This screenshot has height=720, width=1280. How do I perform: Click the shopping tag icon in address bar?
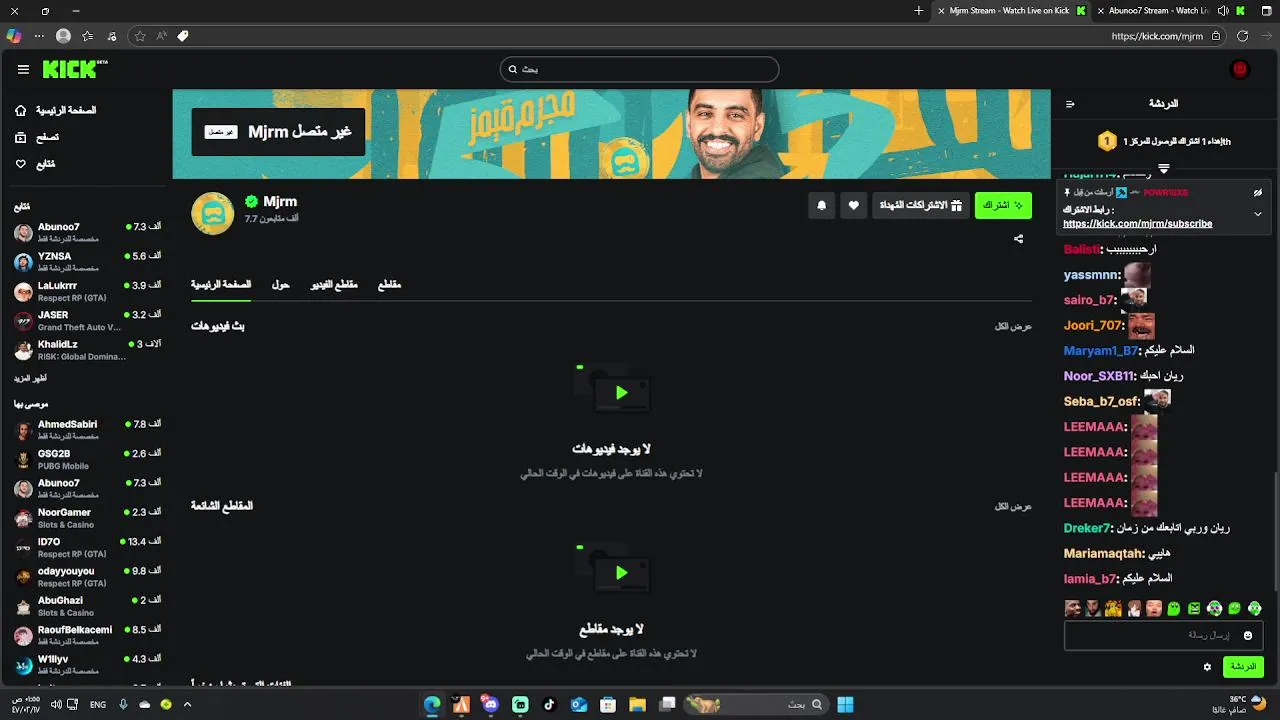point(183,36)
